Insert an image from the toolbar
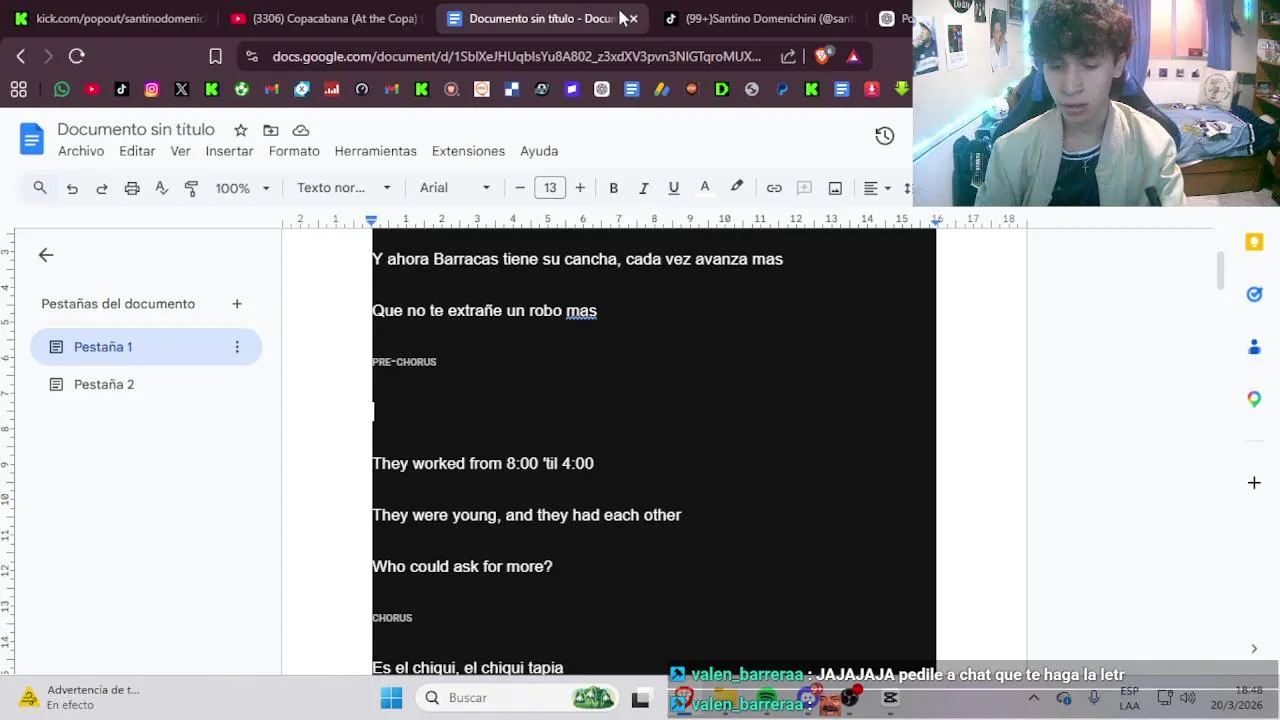Image resolution: width=1280 pixels, height=720 pixels. pyautogui.click(x=835, y=188)
